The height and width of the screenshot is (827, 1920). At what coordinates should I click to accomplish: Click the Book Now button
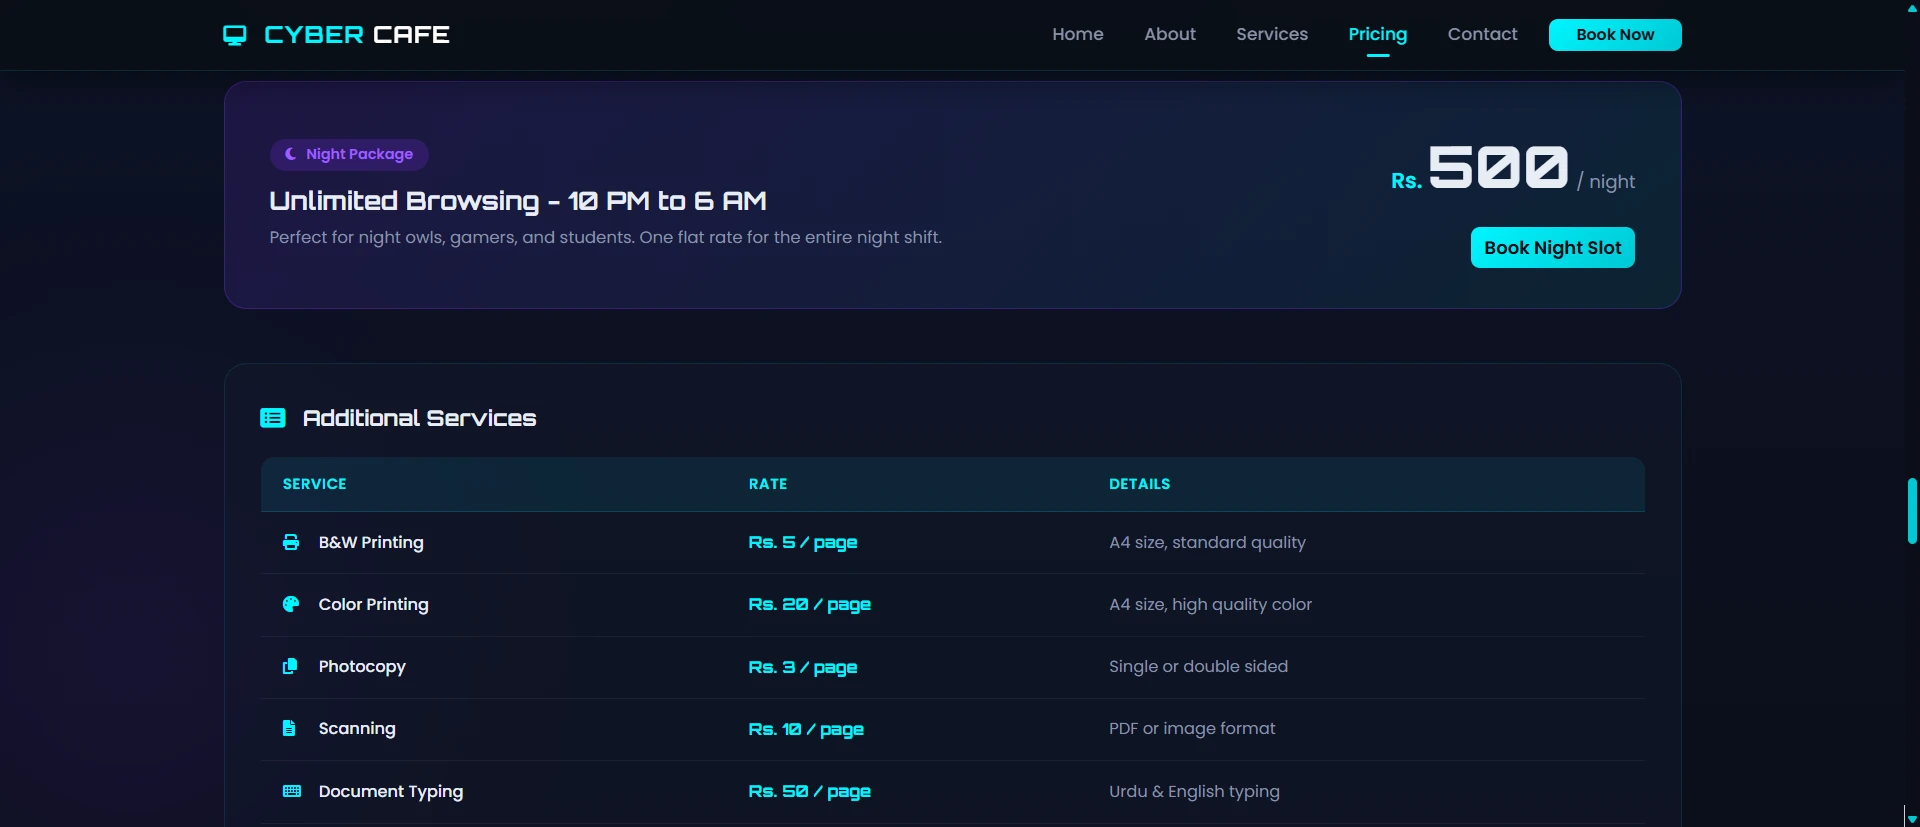coord(1615,35)
